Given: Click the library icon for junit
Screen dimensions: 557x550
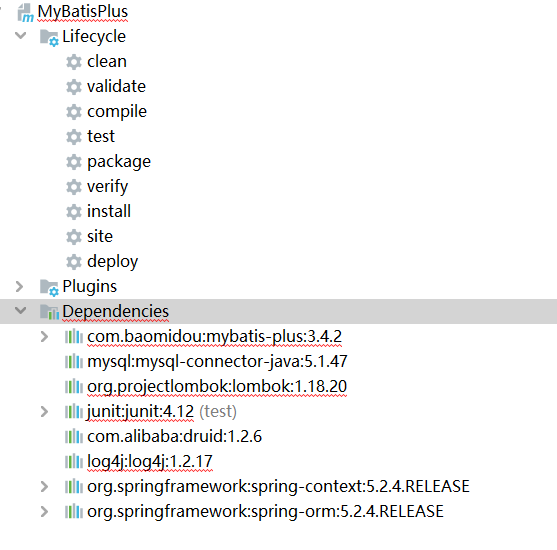Looking at the screenshot, I should 74,412.
